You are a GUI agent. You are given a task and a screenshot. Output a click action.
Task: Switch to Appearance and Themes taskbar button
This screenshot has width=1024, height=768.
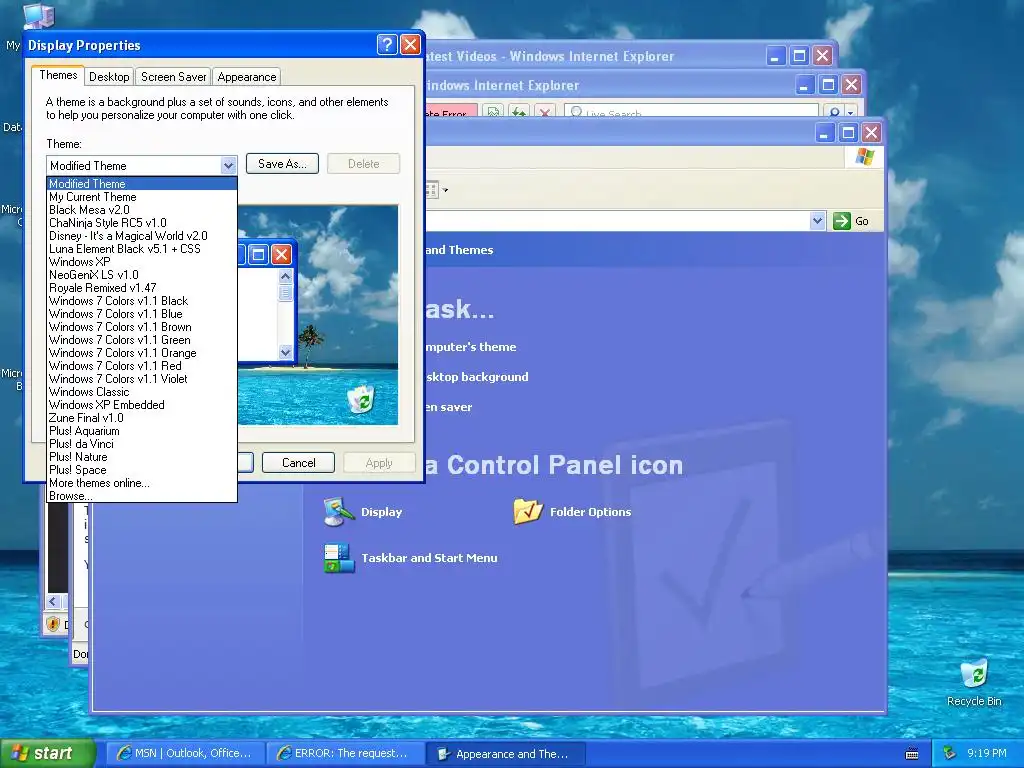[x=505, y=754]
